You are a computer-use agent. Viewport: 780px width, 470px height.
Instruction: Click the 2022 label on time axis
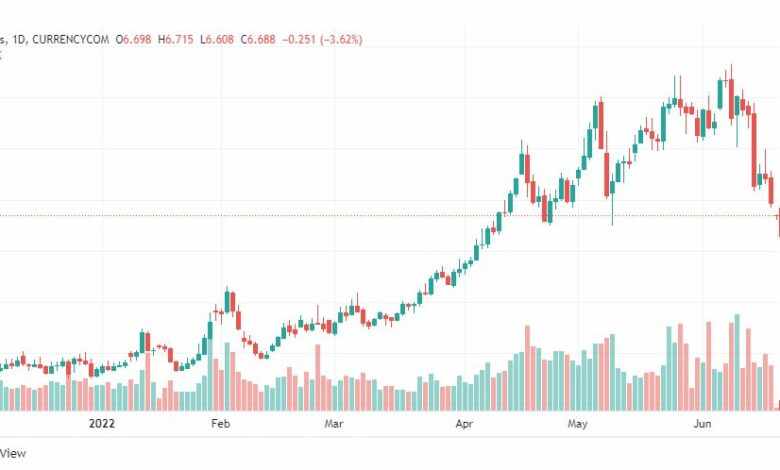102,424
